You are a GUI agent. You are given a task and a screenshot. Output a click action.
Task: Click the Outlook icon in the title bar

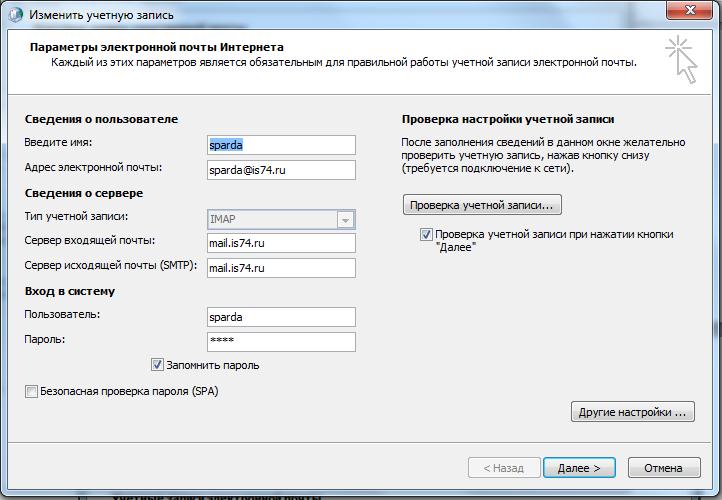point(16,14)
